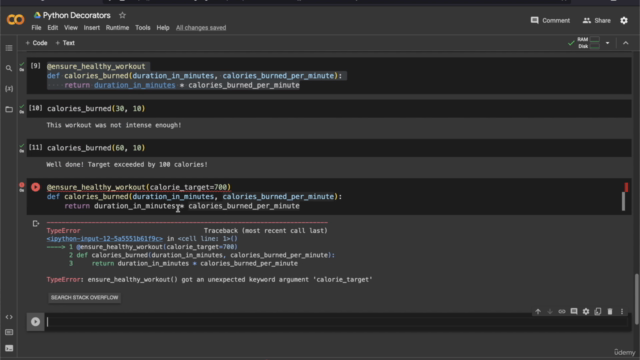Click output "Well done! Target exceeded by 100 calories!"
Viewport: 640px width, 360px height.
tap(127, 164)
